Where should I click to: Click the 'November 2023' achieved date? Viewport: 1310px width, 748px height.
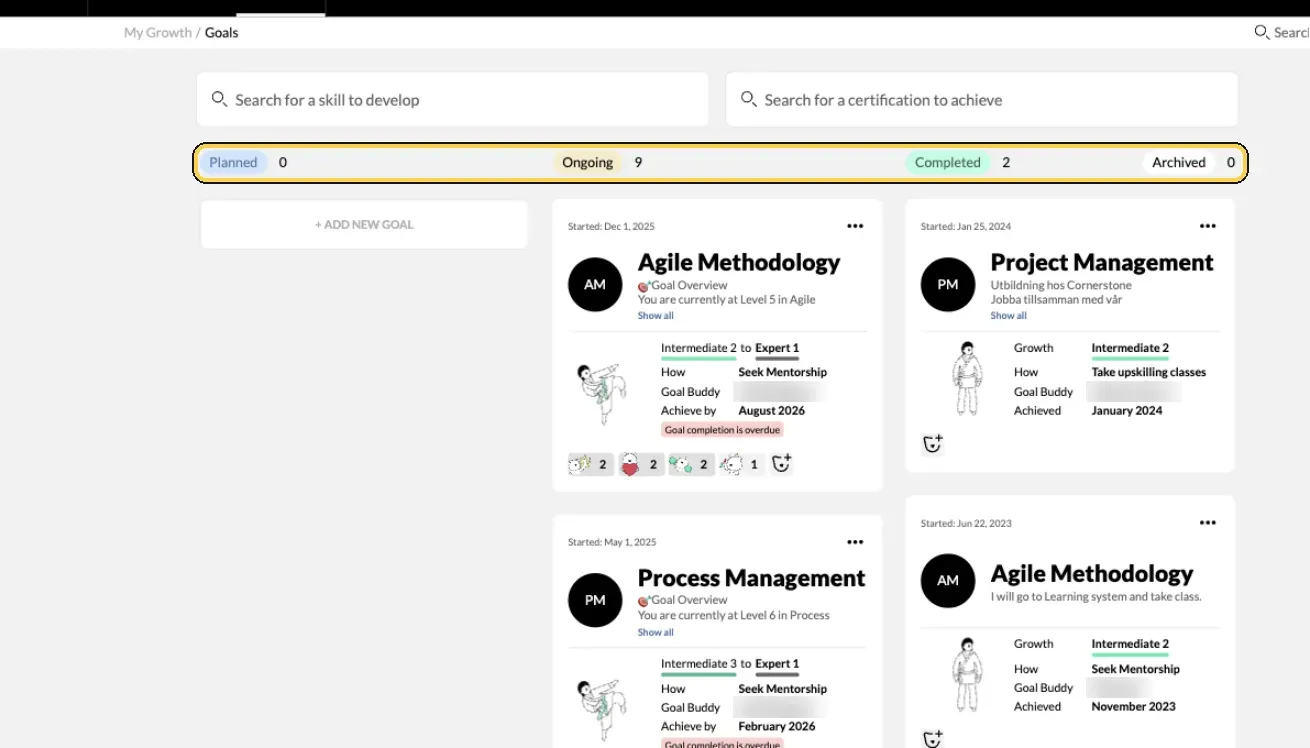point(1133,707)
